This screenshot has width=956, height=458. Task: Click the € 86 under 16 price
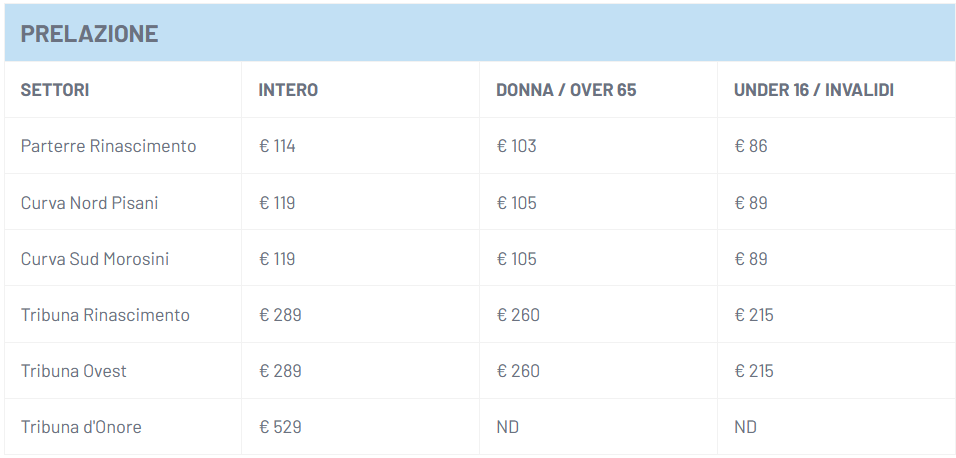(x=750, y=146)
